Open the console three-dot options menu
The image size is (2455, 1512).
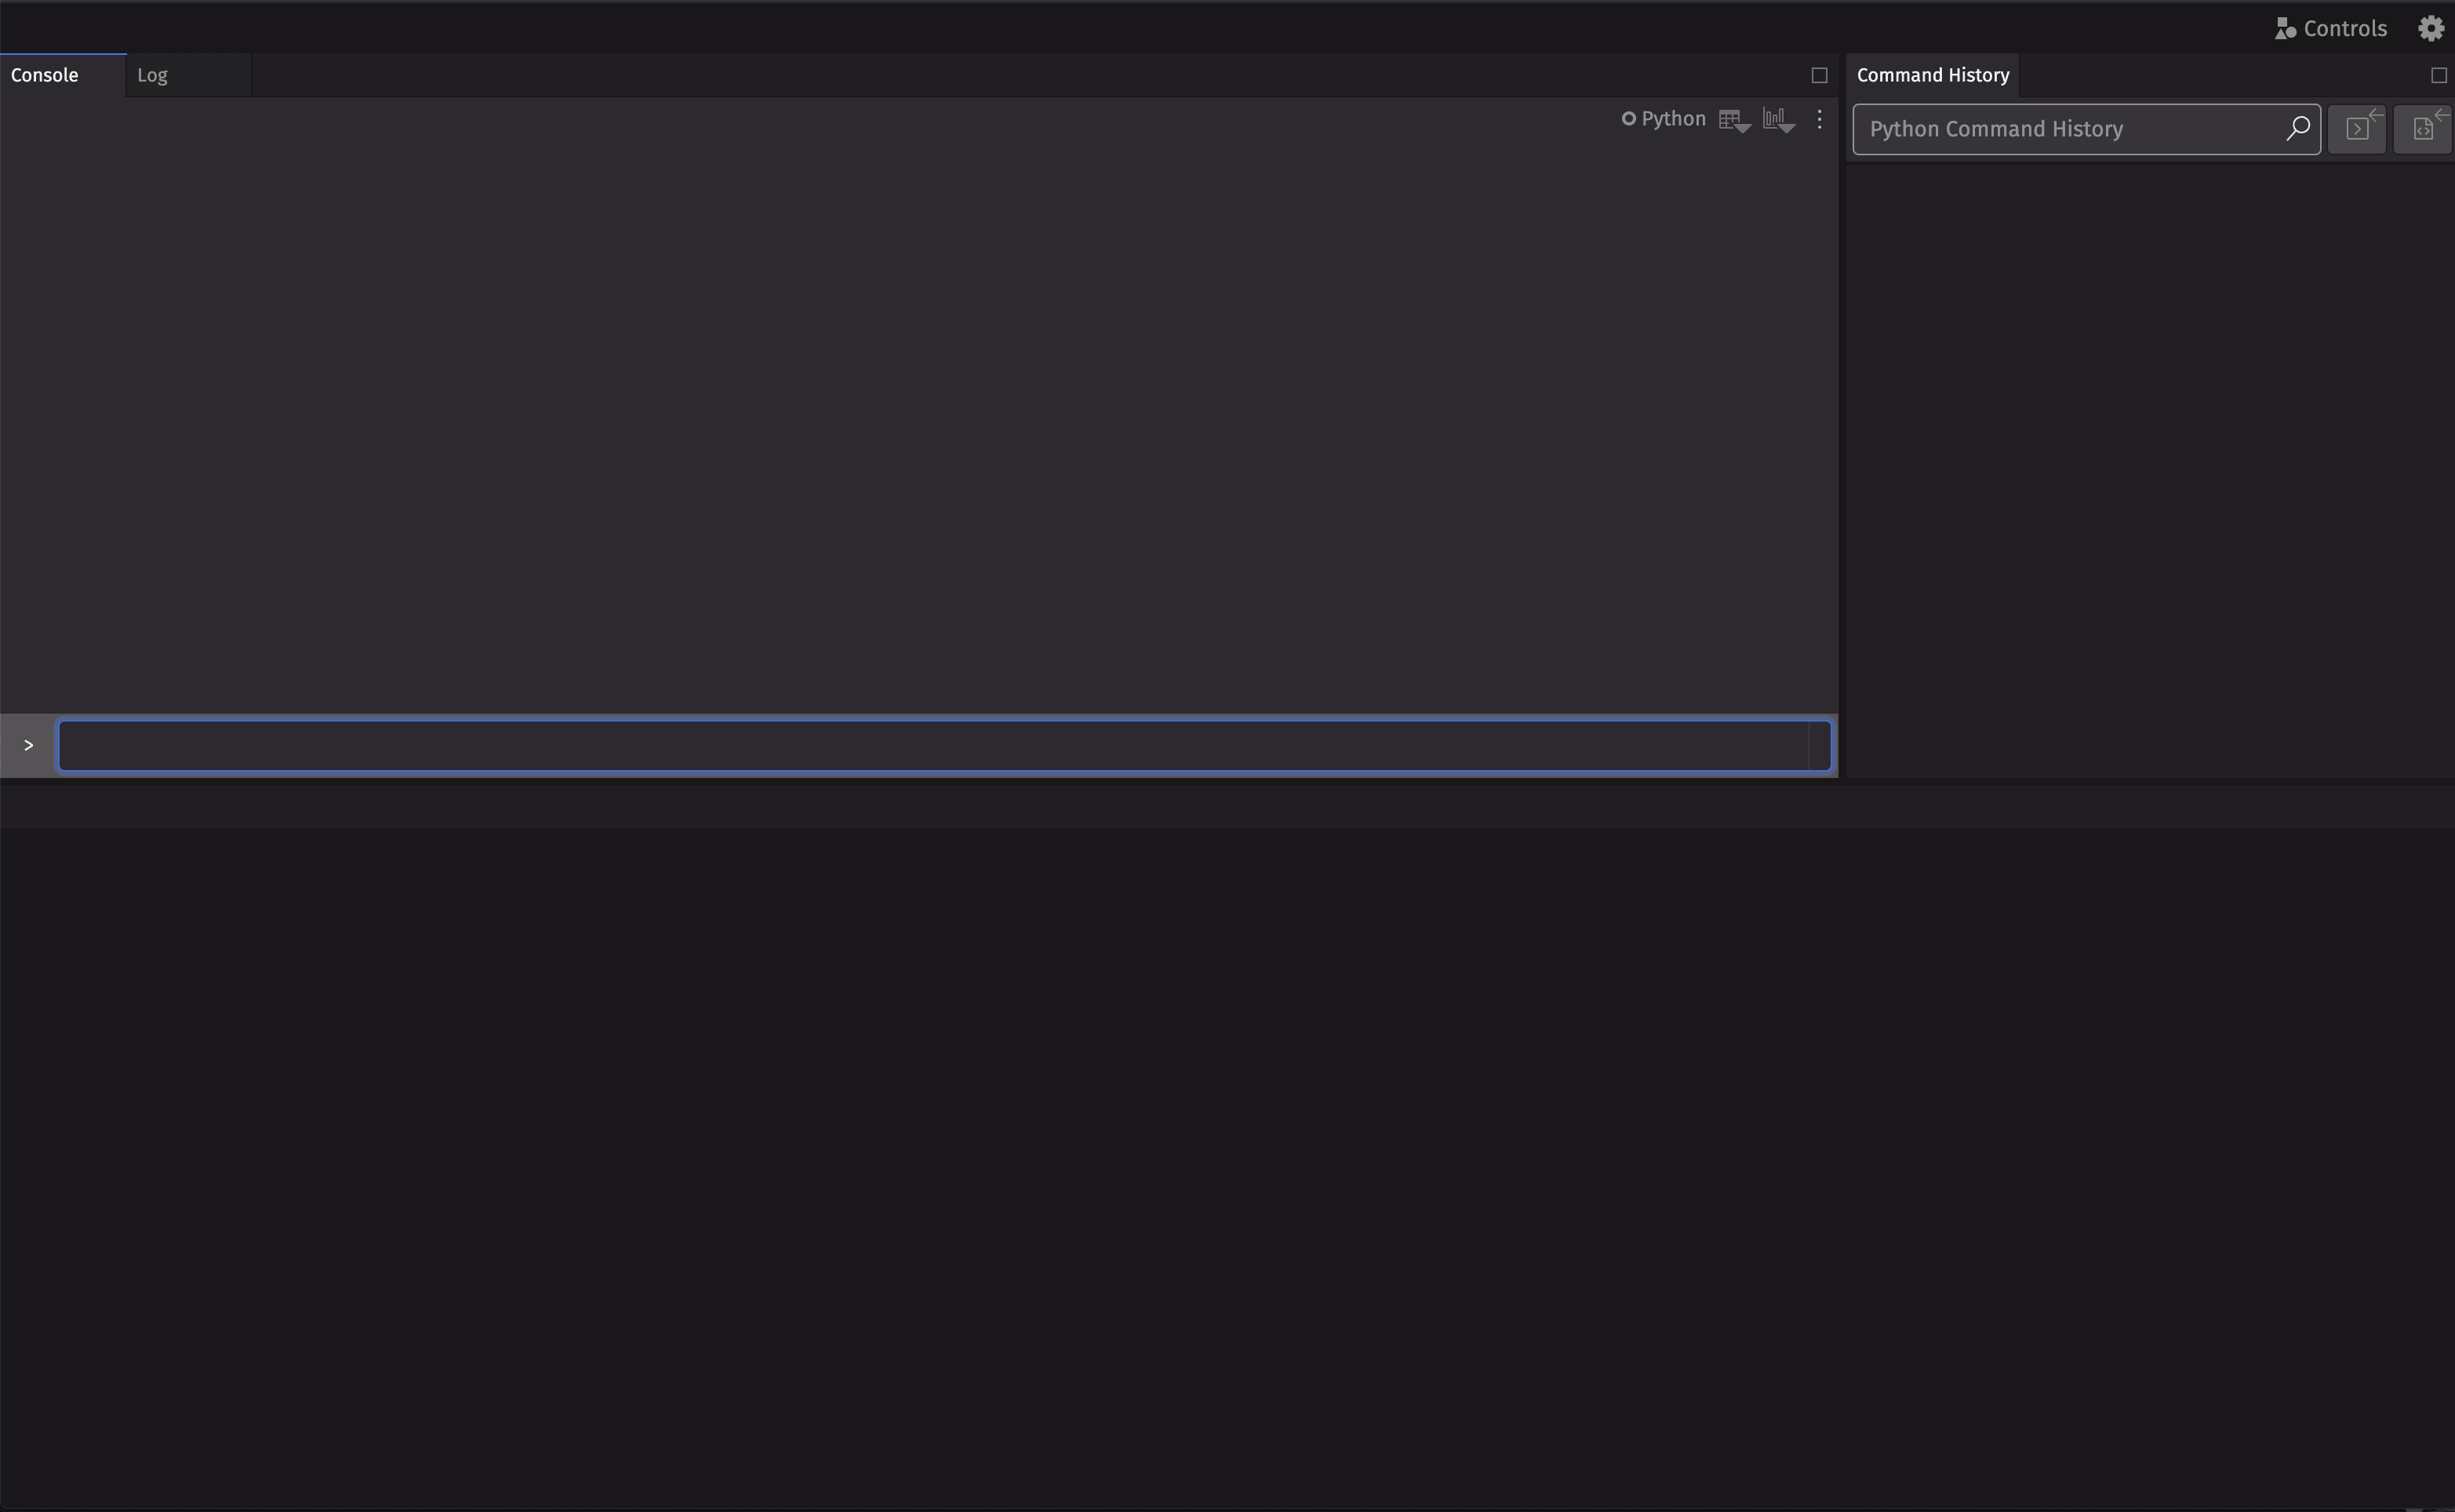[x=1819, y=119]
